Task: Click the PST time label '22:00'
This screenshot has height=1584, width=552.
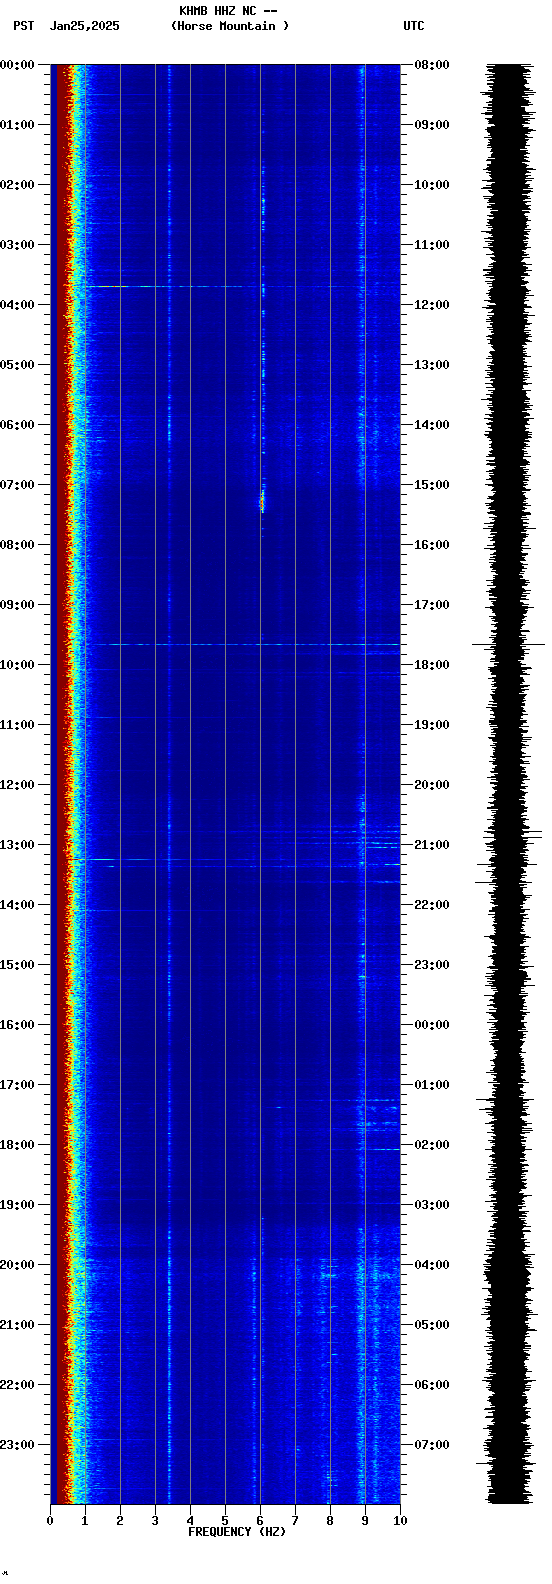Action: (17, 1385)
